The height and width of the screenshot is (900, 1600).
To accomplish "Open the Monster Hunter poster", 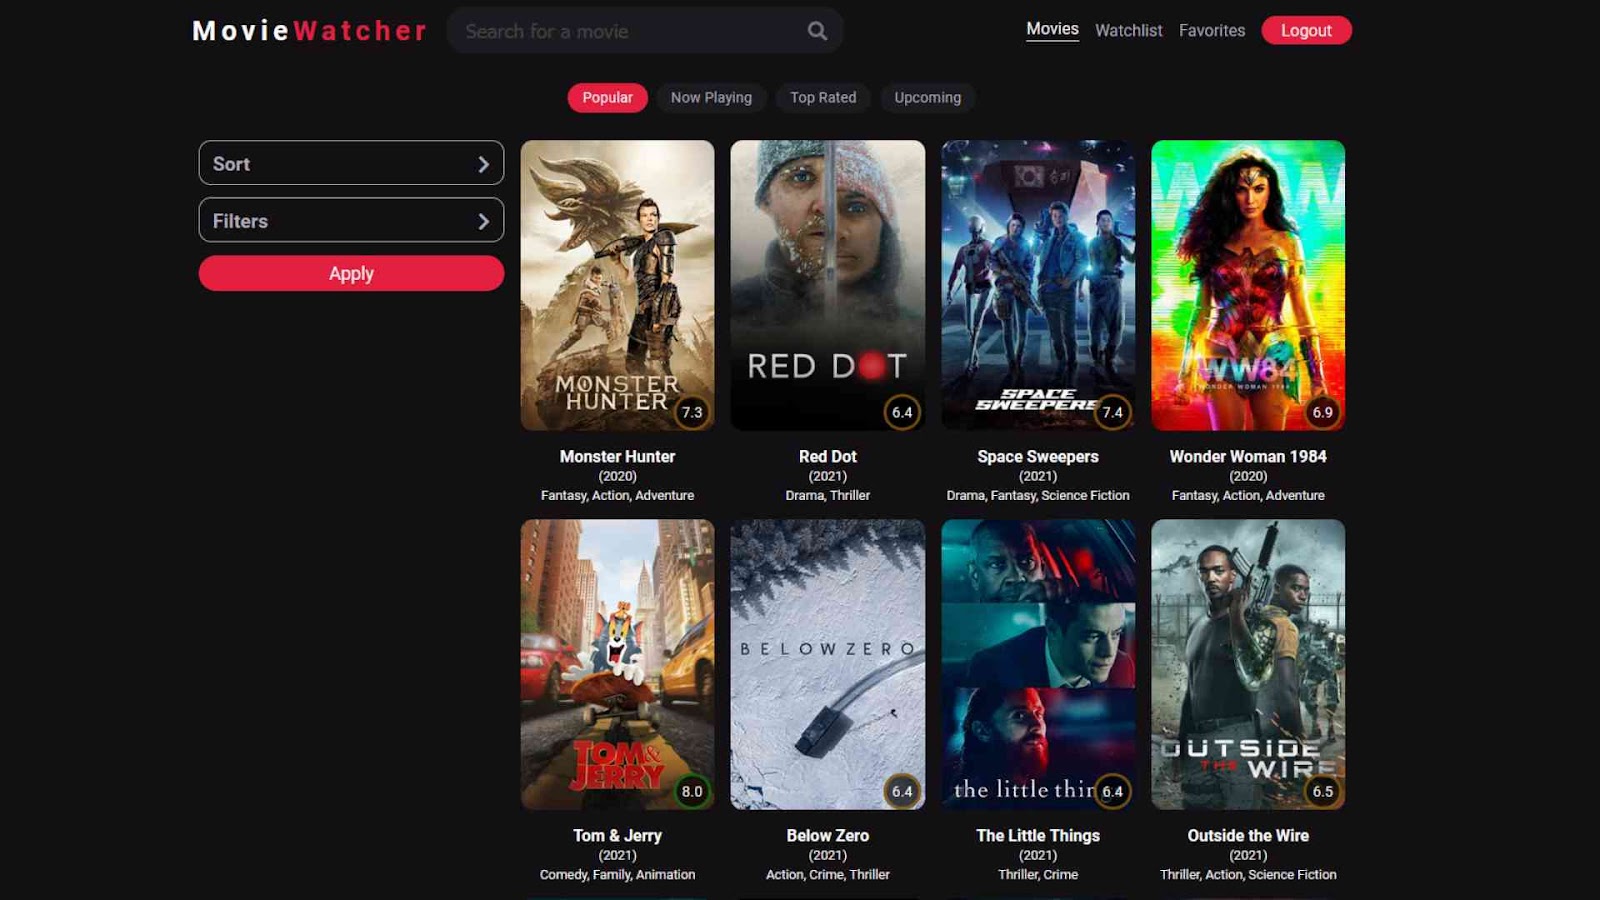I will [x=618, y=285].
